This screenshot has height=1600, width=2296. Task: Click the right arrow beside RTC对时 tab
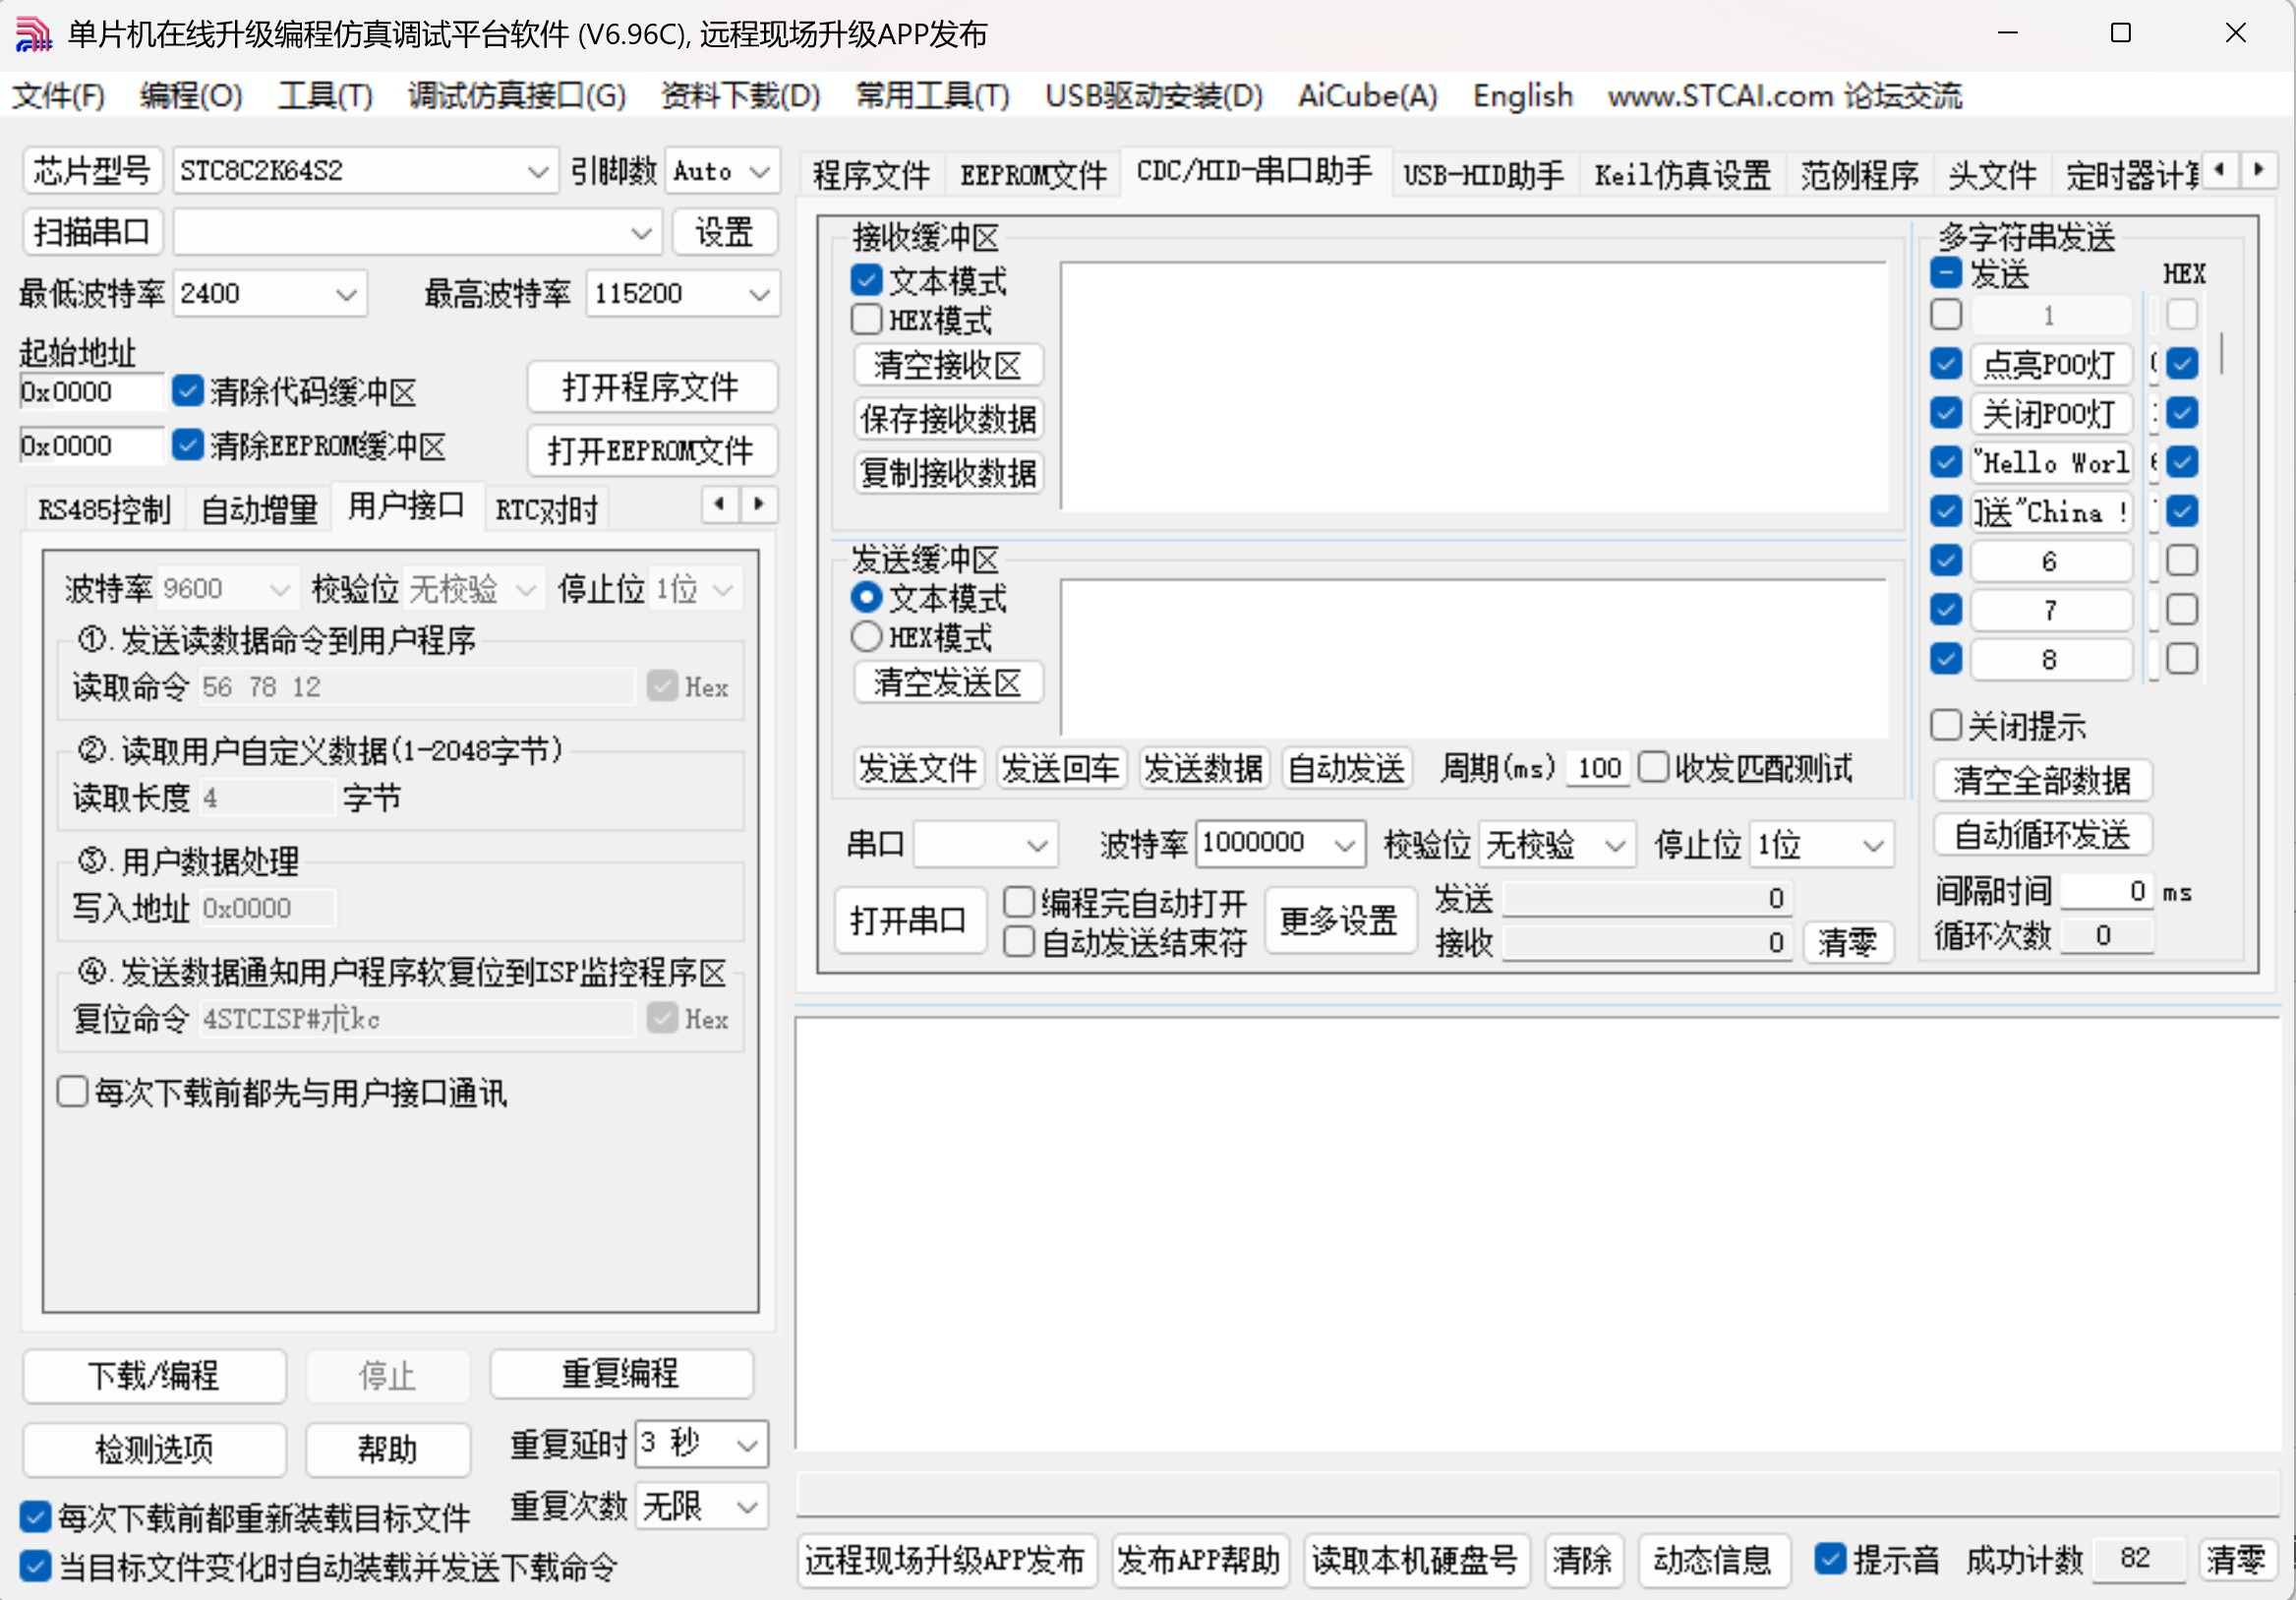(x=759, y=503)
